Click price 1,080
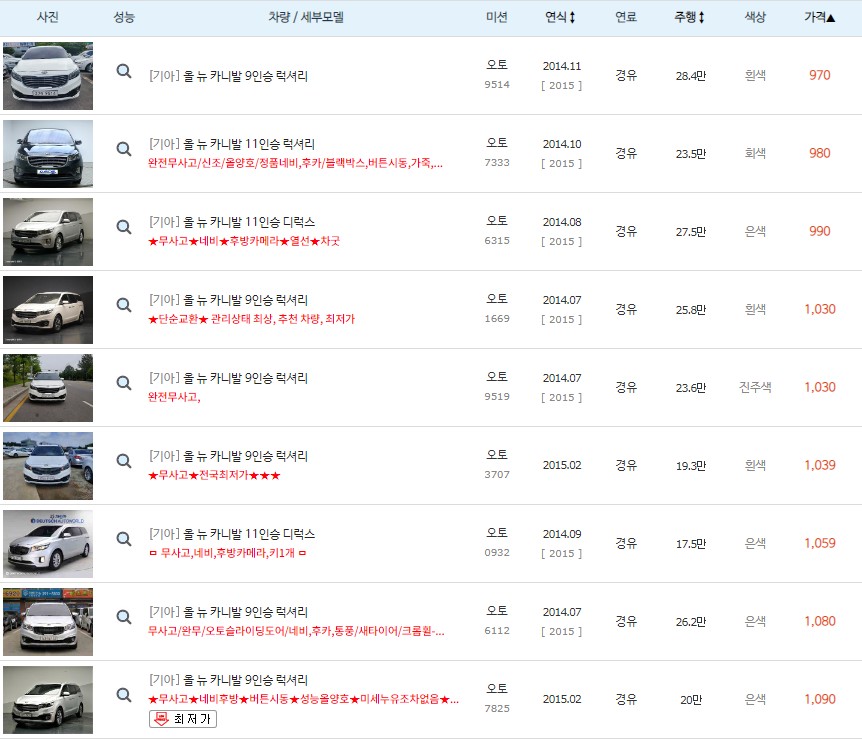 click(x=820, y=622)
